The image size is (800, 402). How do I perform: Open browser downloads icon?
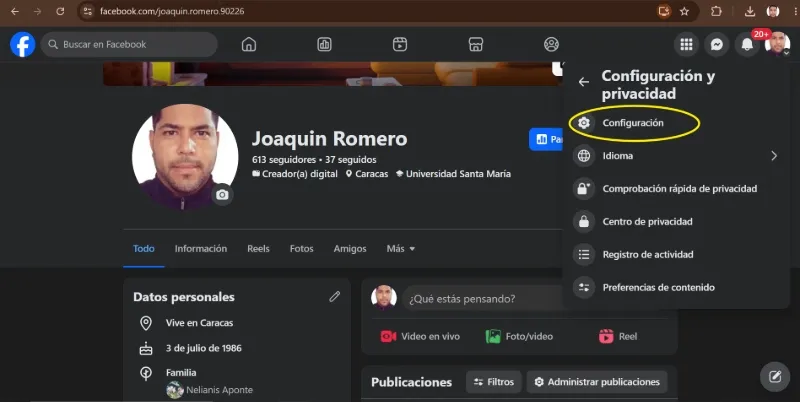pyautogui.click(x=749, y=11)
